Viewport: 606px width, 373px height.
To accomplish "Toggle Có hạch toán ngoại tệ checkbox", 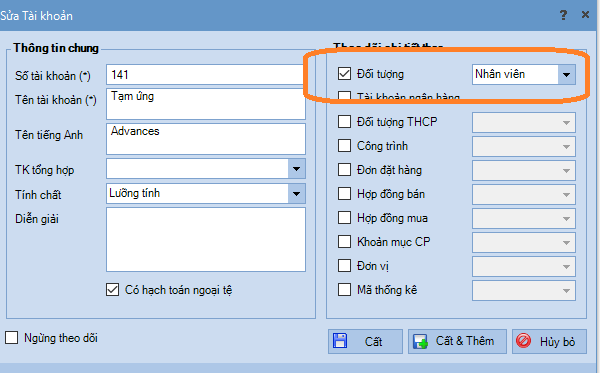I will tap(112, 290).
